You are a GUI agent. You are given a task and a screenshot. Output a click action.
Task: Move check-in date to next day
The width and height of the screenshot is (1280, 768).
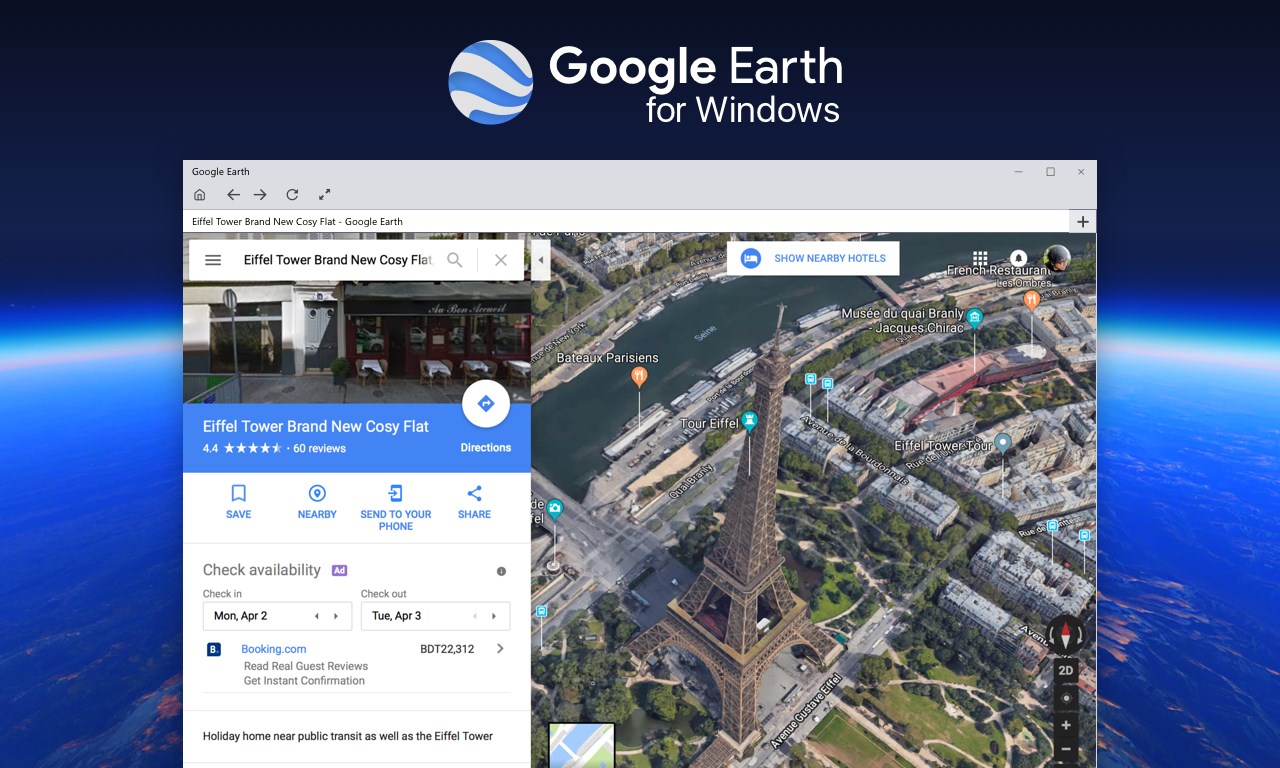point(336,616)
